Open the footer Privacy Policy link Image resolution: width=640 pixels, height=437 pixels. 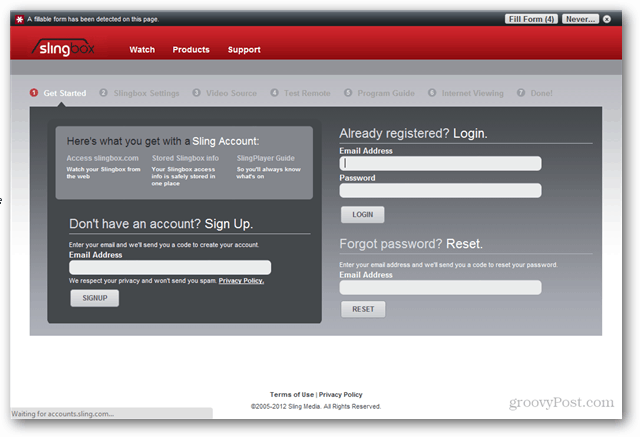(x=340, y=395)
